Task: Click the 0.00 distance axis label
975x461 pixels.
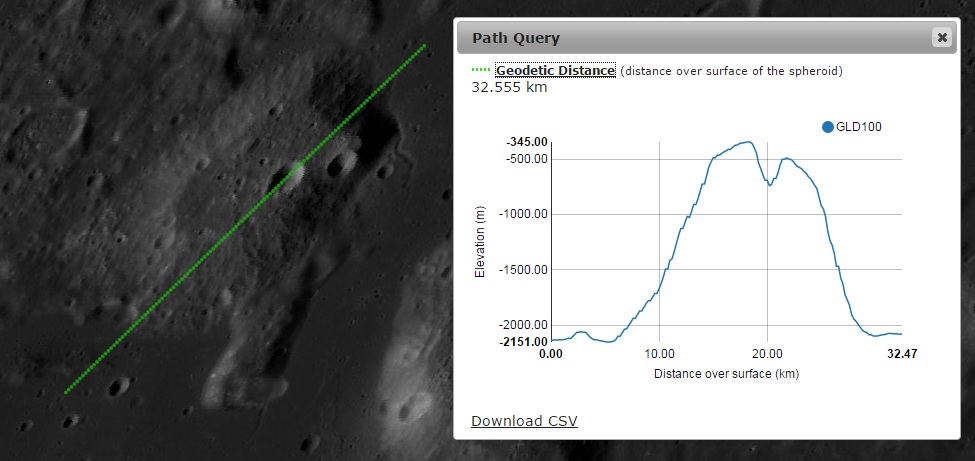Action: [x=551, y=354]
